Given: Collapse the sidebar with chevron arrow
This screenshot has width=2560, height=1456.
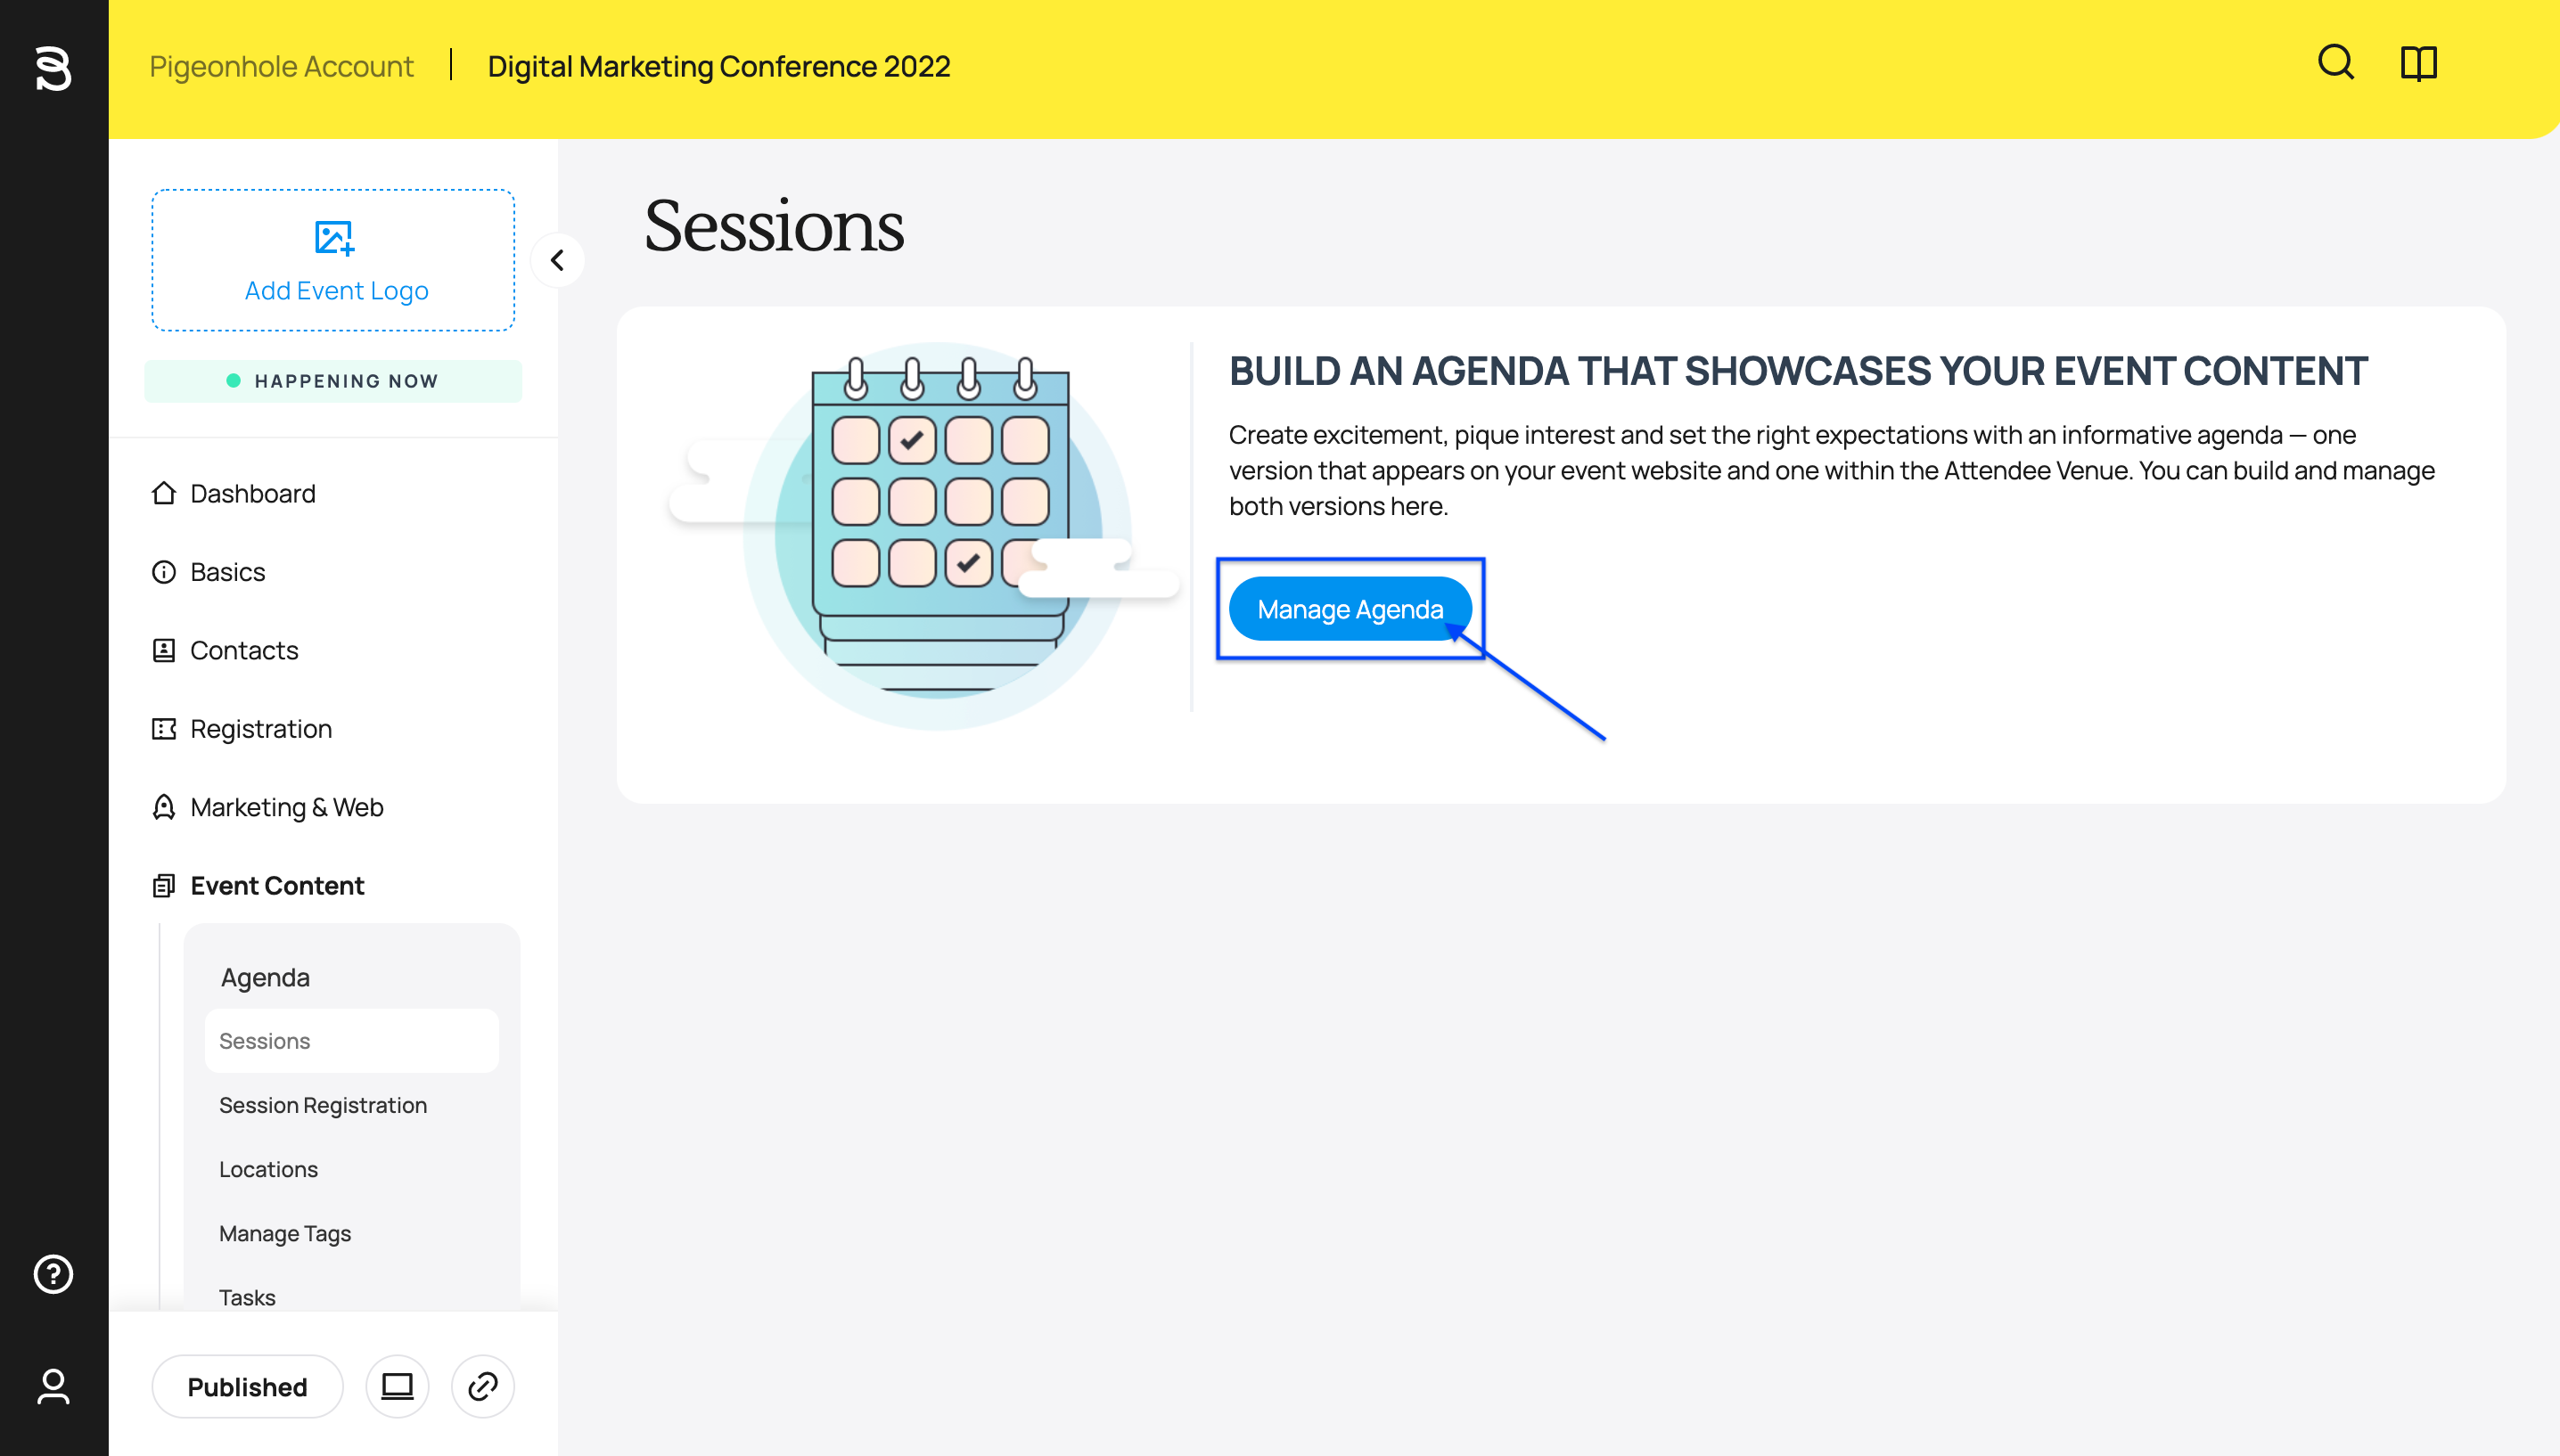Looking at the screenshot, I should tap(557, 260).
